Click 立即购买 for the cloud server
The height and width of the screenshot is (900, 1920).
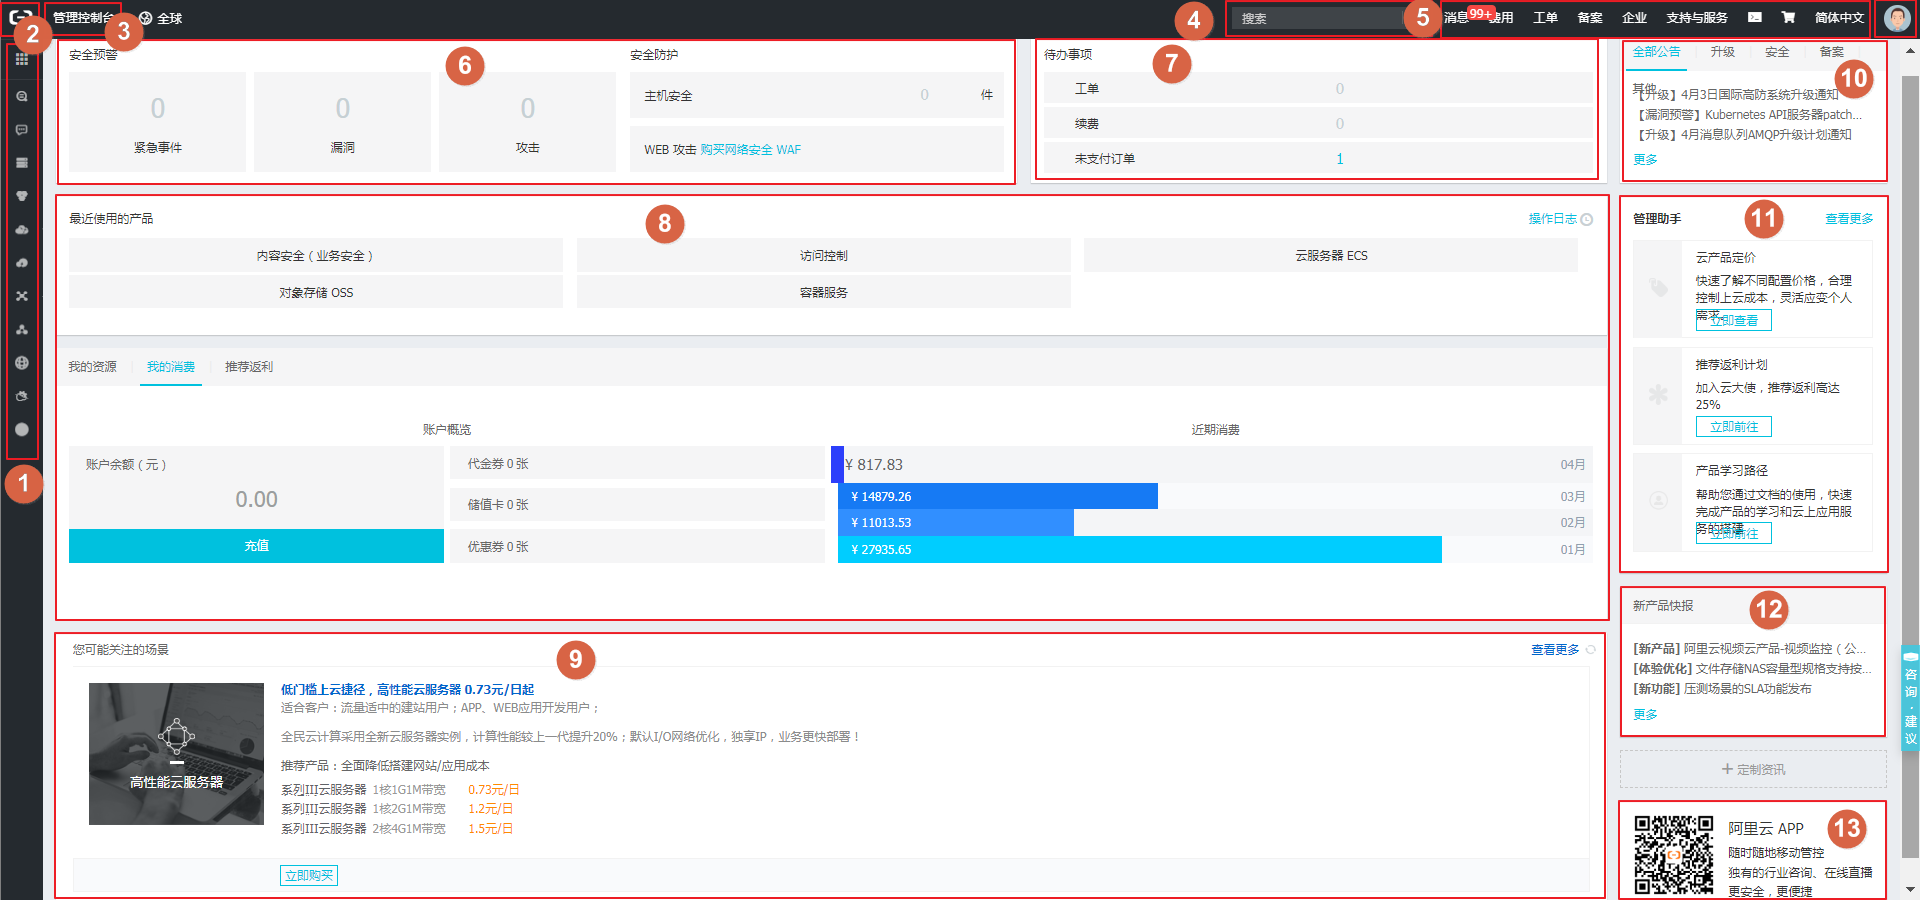(x=309, y=876)
